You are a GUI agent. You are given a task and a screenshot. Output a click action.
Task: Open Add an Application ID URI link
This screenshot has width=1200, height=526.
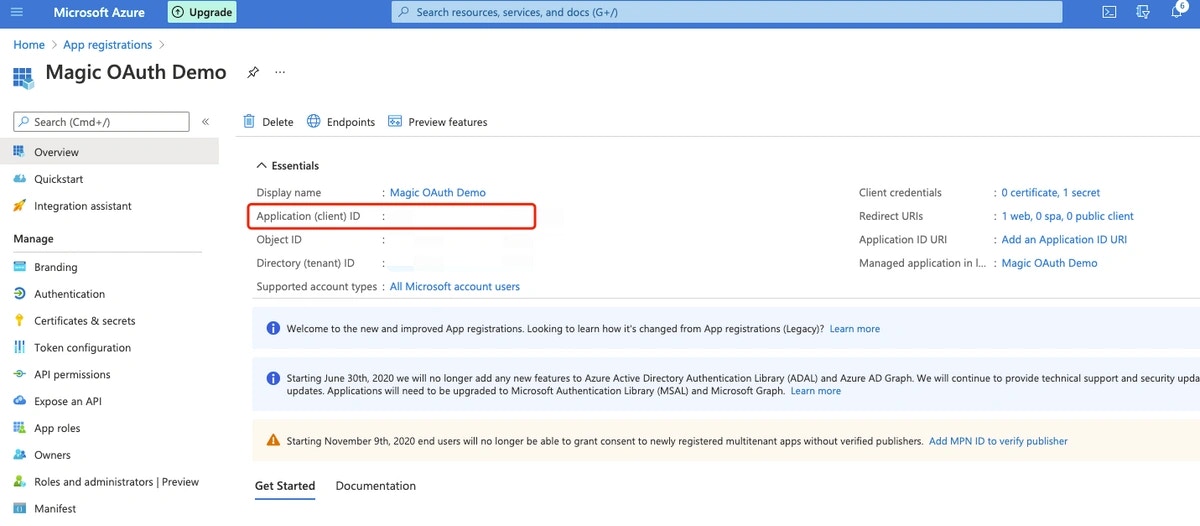pyautogui.click(x=1064, y=240)
